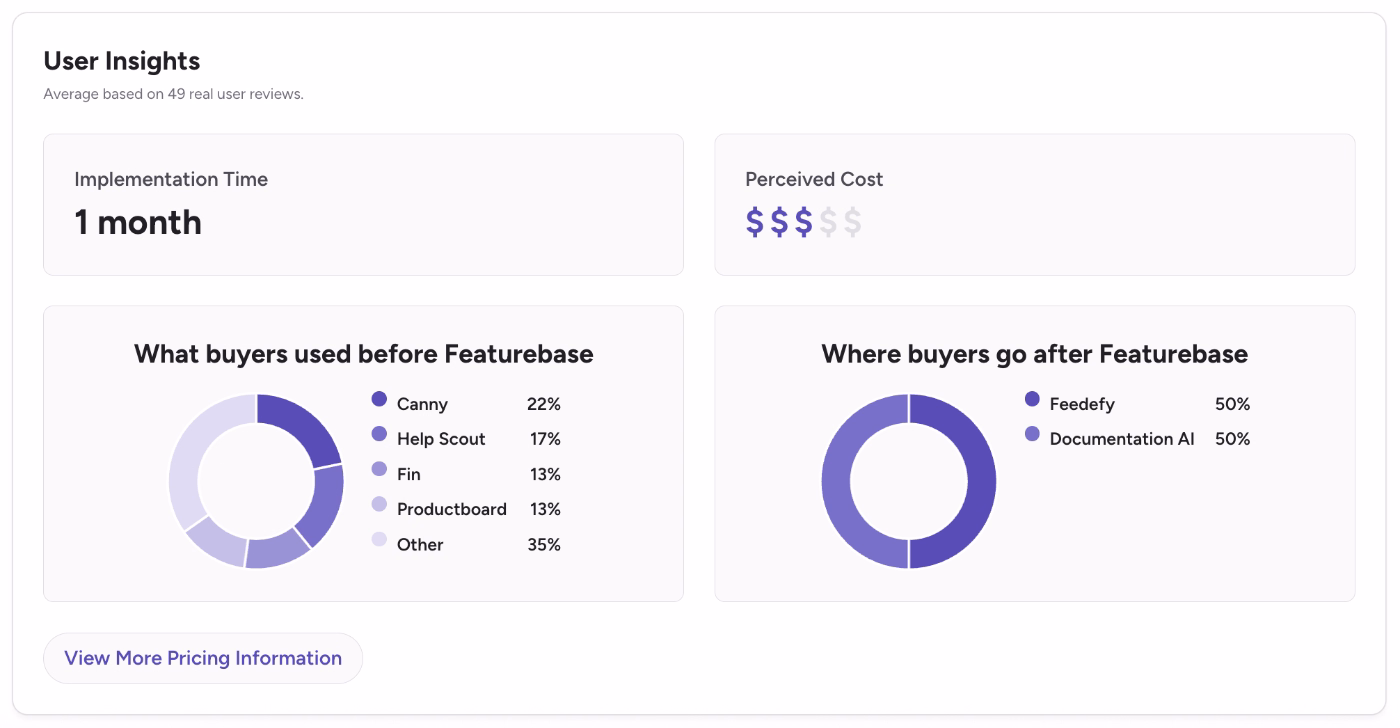Click the 'What buyers used before Featurebase' title
This screenshot has height=728, width=1400.
click(x=364, y=354)
